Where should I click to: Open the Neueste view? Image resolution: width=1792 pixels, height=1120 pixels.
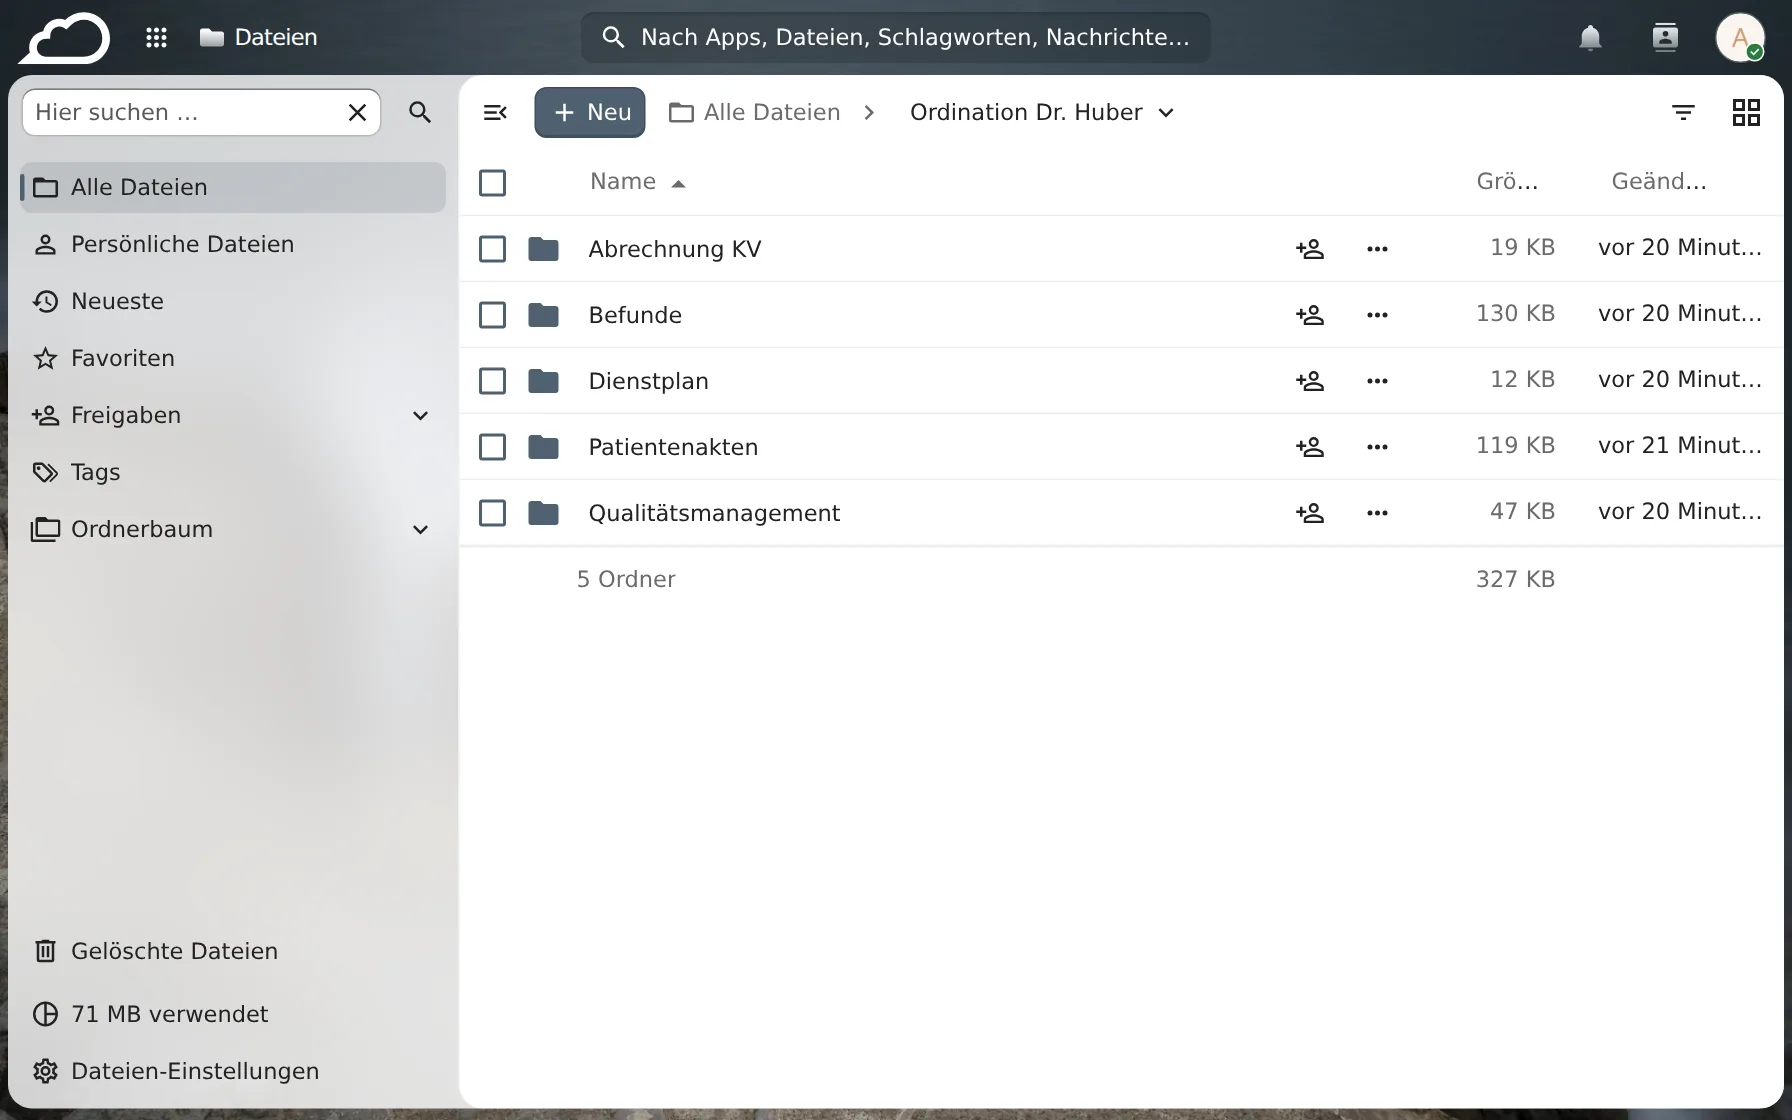click(233, 302)
